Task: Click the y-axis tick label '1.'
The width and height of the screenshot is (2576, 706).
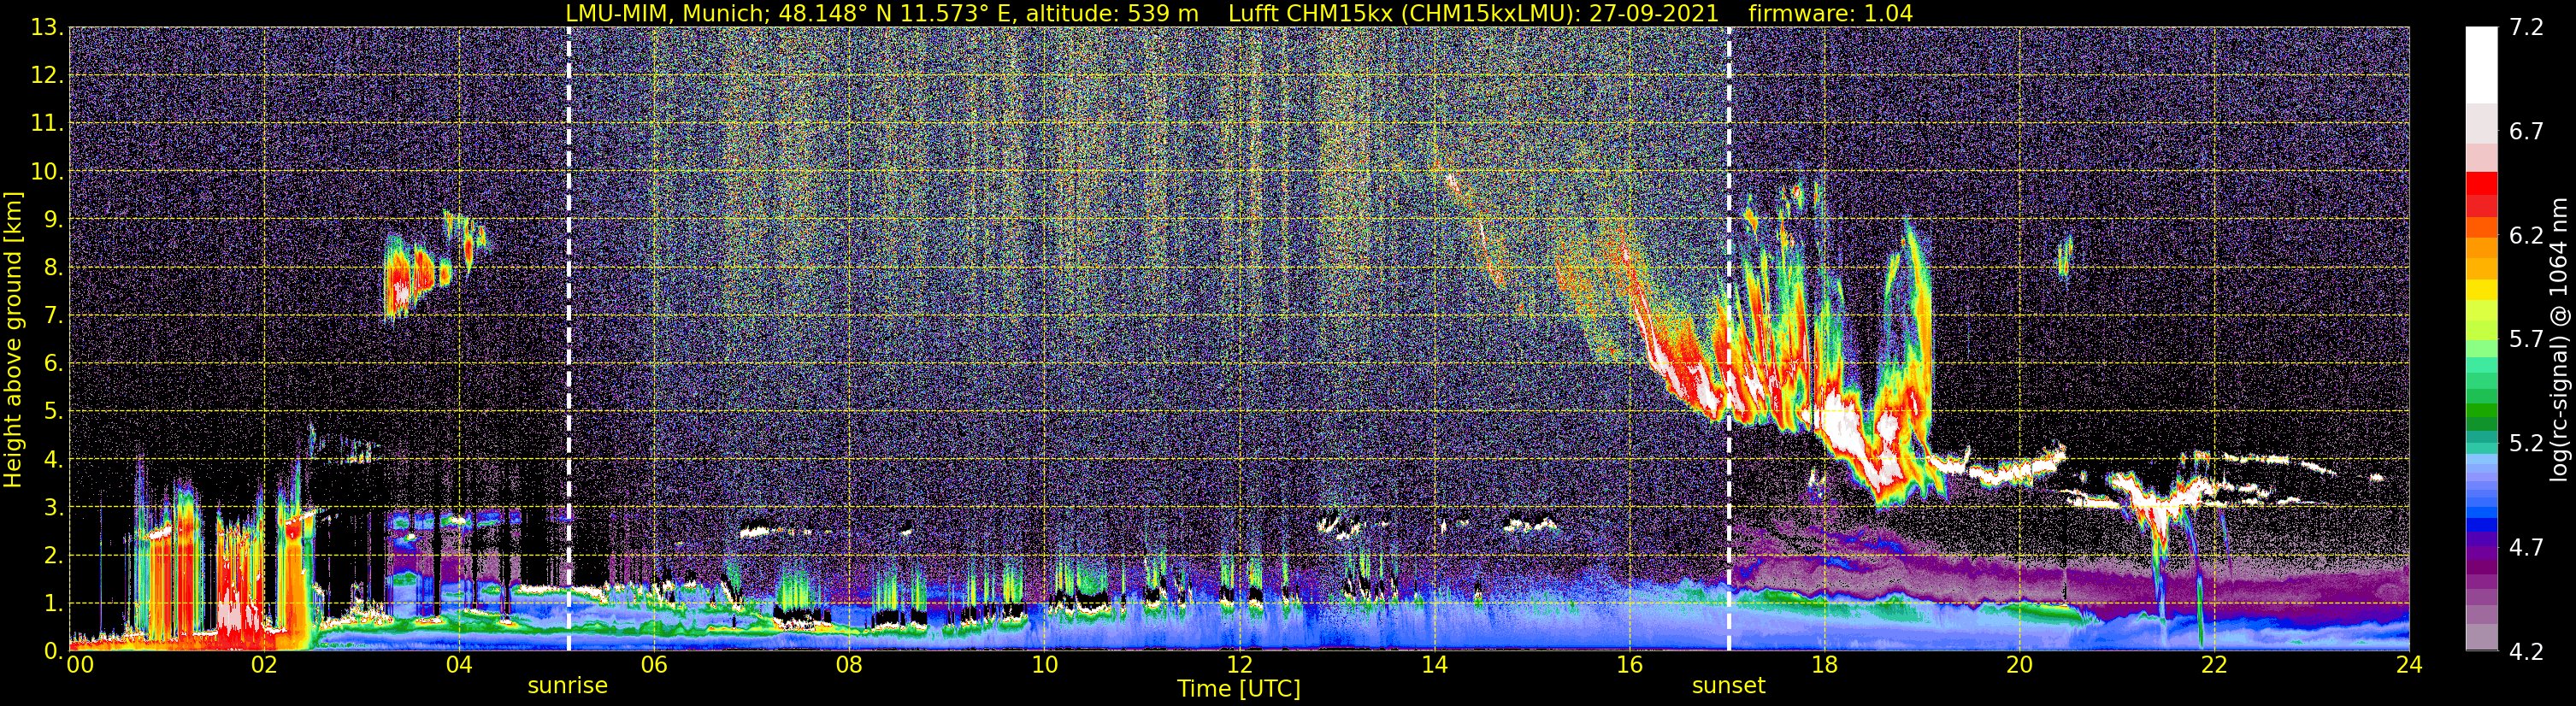Action: (x=52, y=604)
